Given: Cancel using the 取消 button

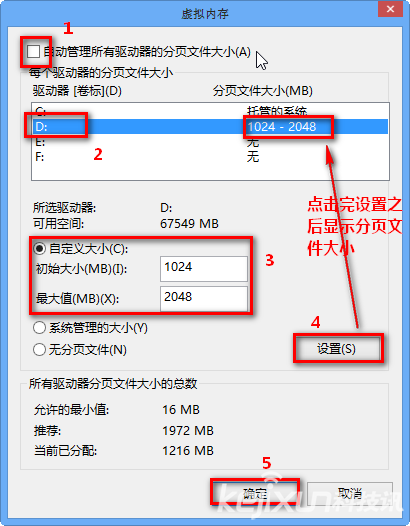Looking at the screenshot, I should click(x=350, y=493).
